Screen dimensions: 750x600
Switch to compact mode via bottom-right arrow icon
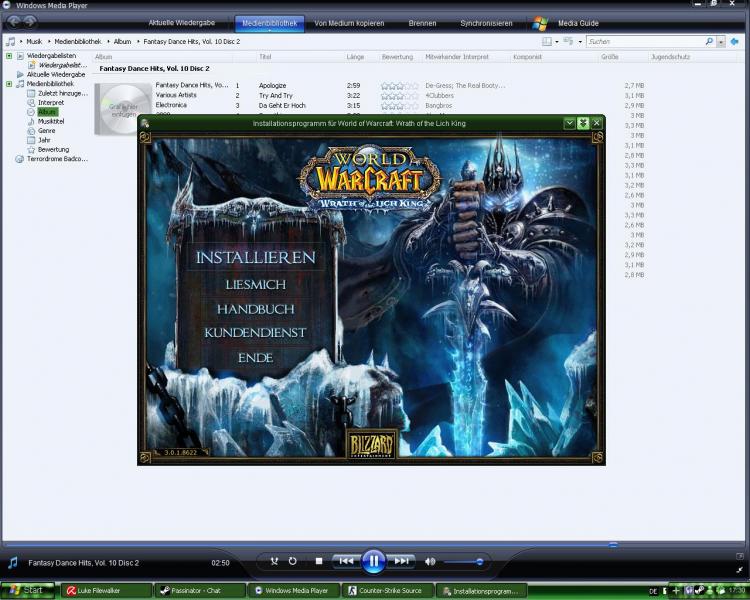[x=740, y=570]
